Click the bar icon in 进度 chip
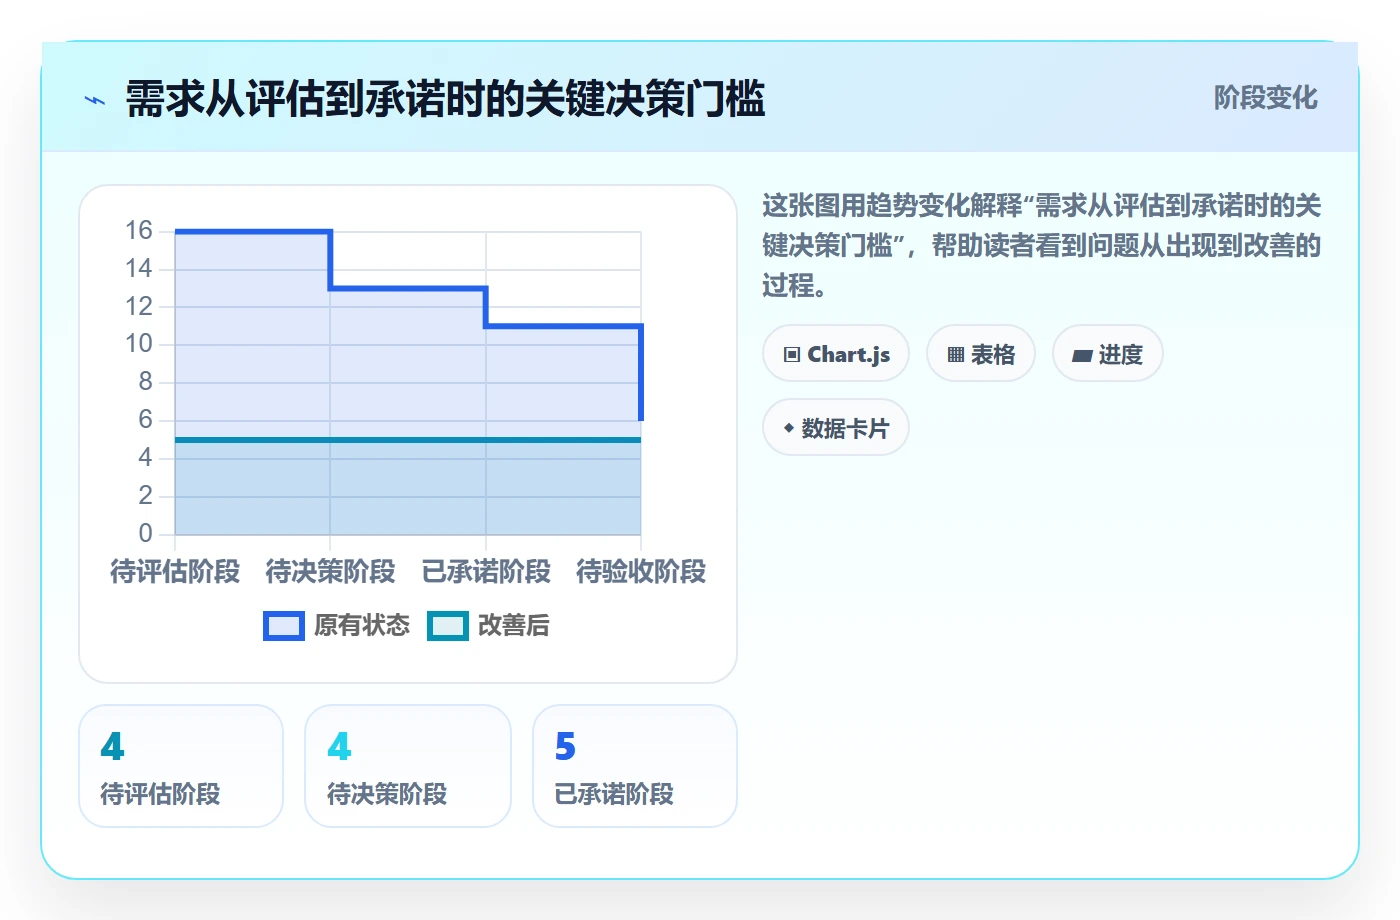Viewport: 1400px width, 920px height. tap(1082, 355)
